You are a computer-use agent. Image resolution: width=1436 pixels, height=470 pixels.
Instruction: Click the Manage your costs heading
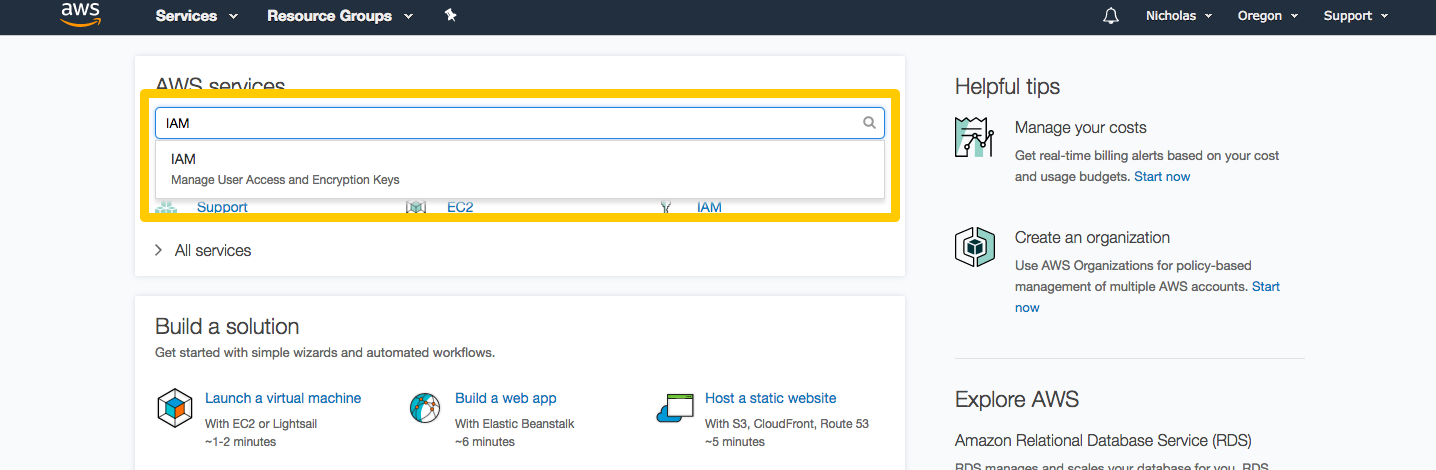[x=1081, y=128]
